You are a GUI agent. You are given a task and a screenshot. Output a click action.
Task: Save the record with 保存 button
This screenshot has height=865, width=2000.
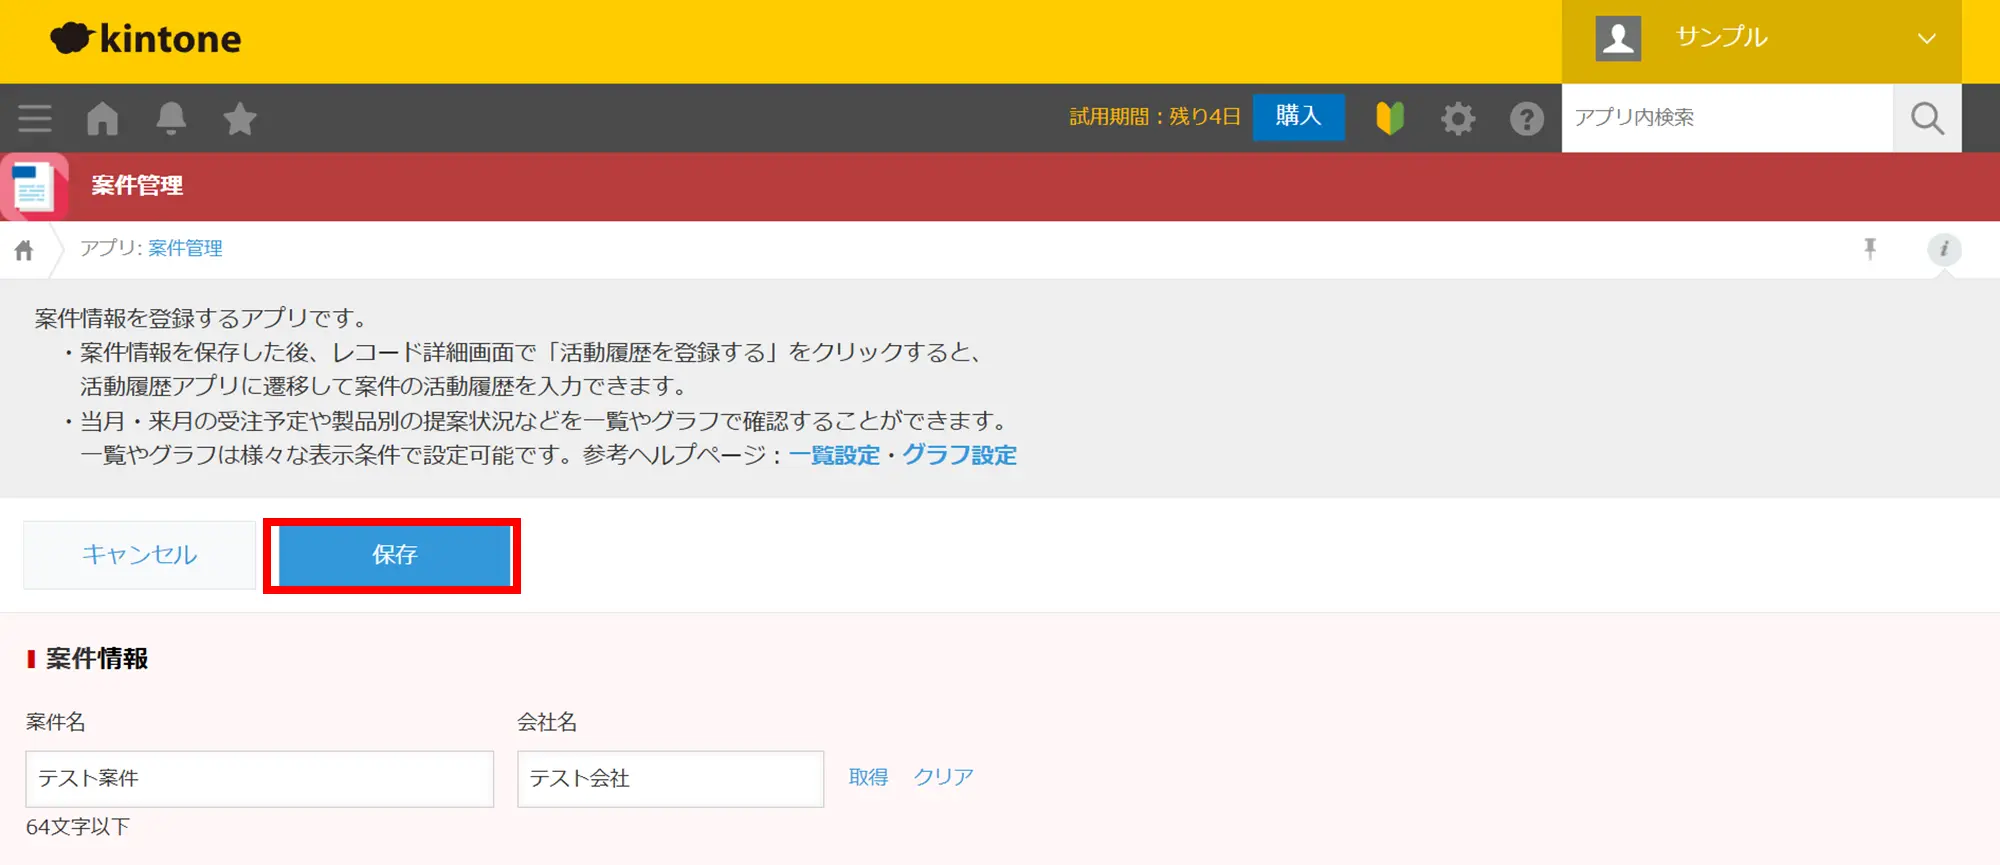click(394, 555)
